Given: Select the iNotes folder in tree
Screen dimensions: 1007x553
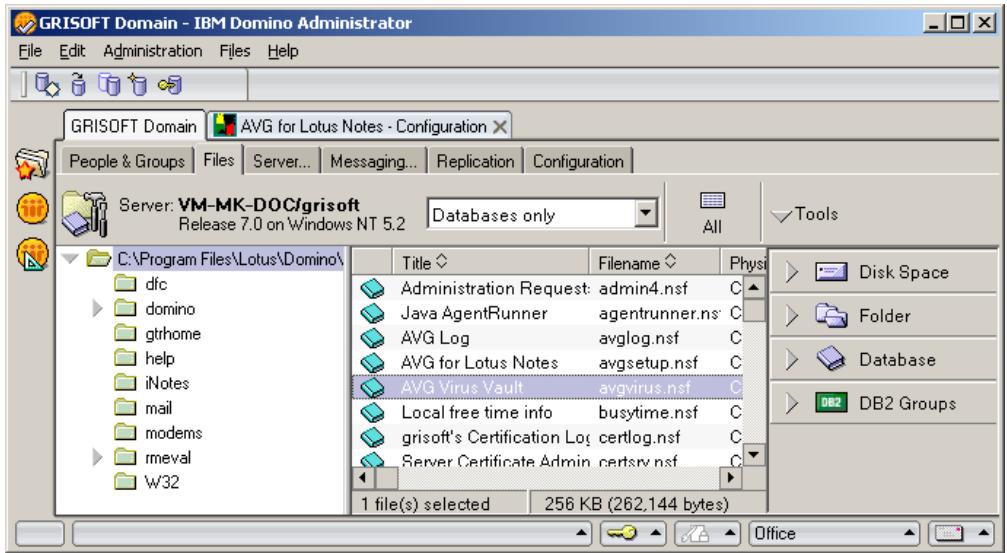Looking at the screenshot, I should (x=167, y=383).
